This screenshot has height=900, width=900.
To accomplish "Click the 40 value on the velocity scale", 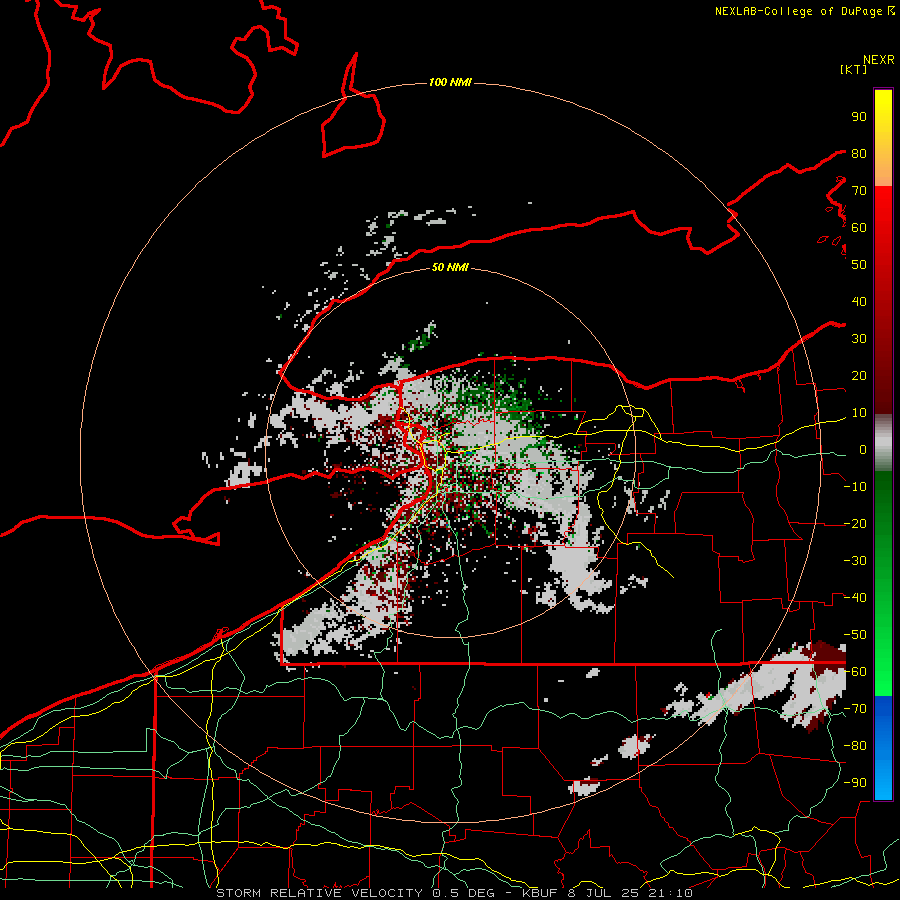I will 859,301.
